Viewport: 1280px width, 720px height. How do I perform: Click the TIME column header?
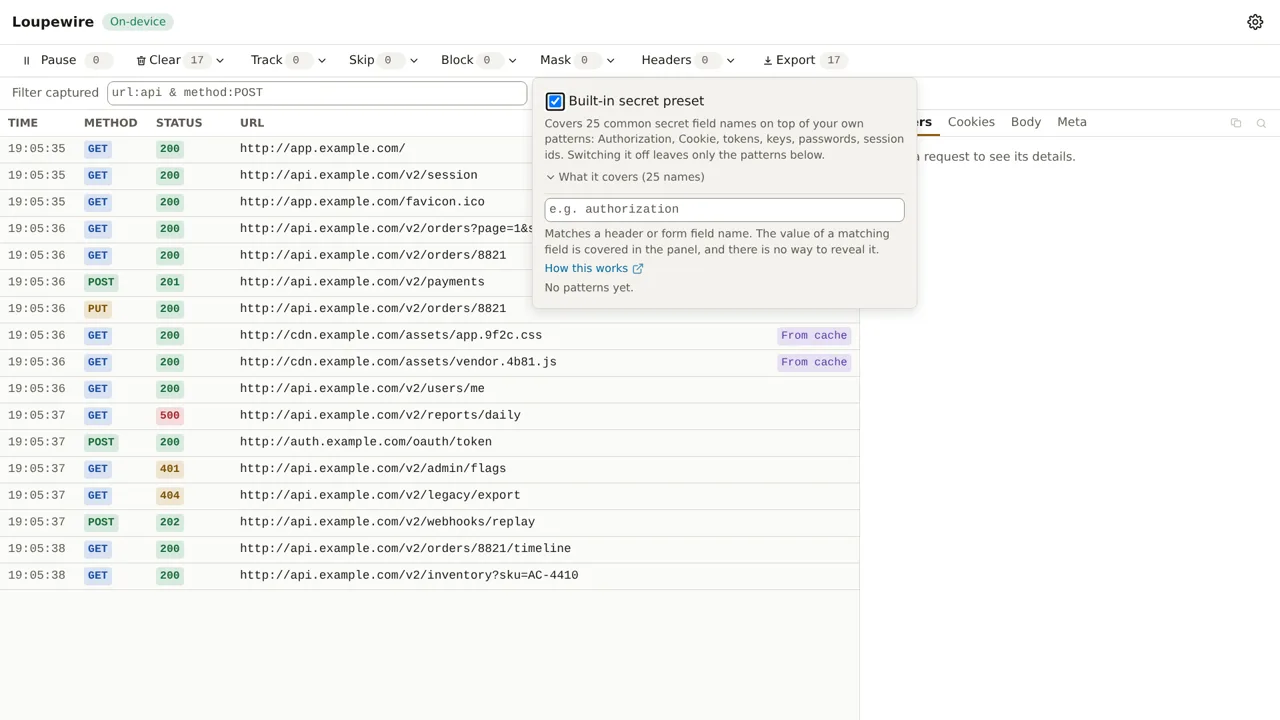23,123
